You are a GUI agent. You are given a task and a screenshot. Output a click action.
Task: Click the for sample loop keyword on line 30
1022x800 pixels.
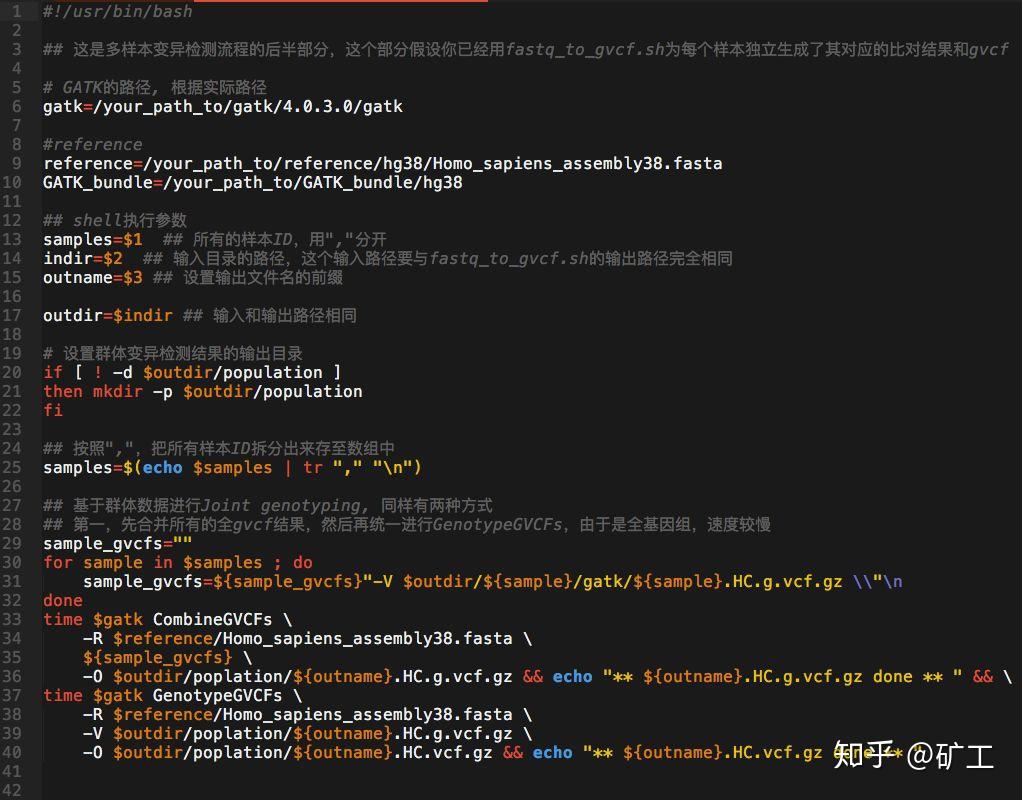[54, 562]
